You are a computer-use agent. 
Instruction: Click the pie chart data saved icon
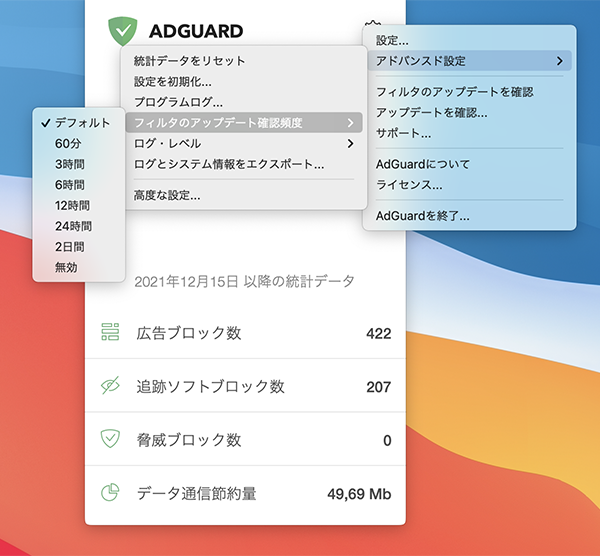coord(110,492)
